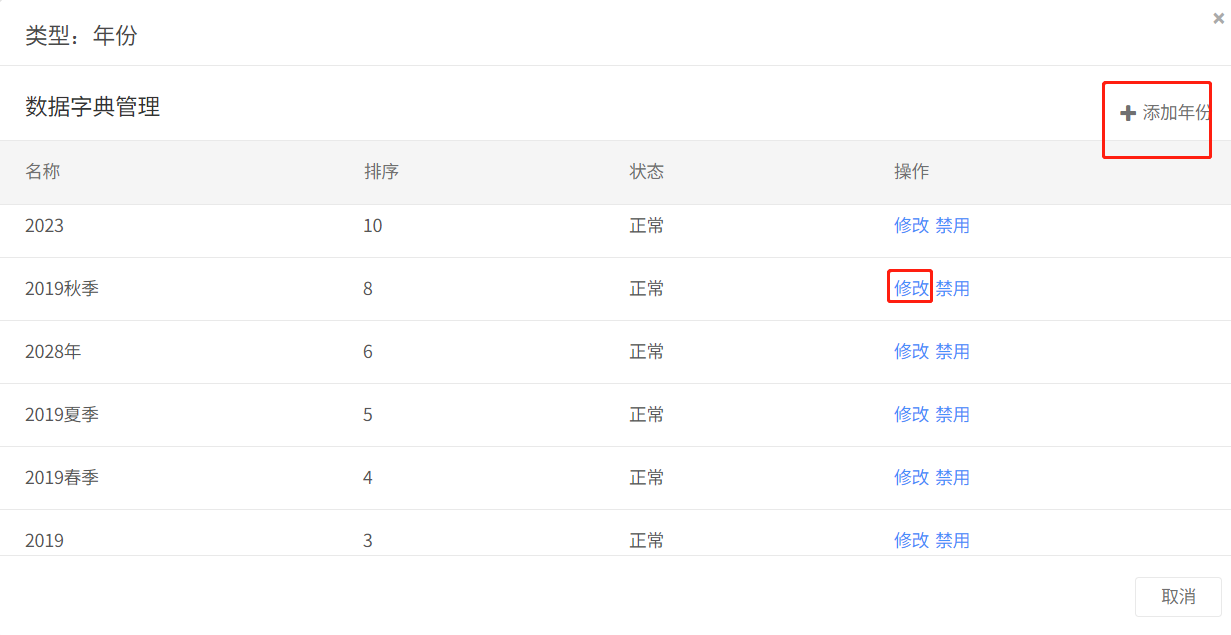This screenshot has width=1231, height=635.
Task: Click the 排序 column header
Action: (381, 172)
